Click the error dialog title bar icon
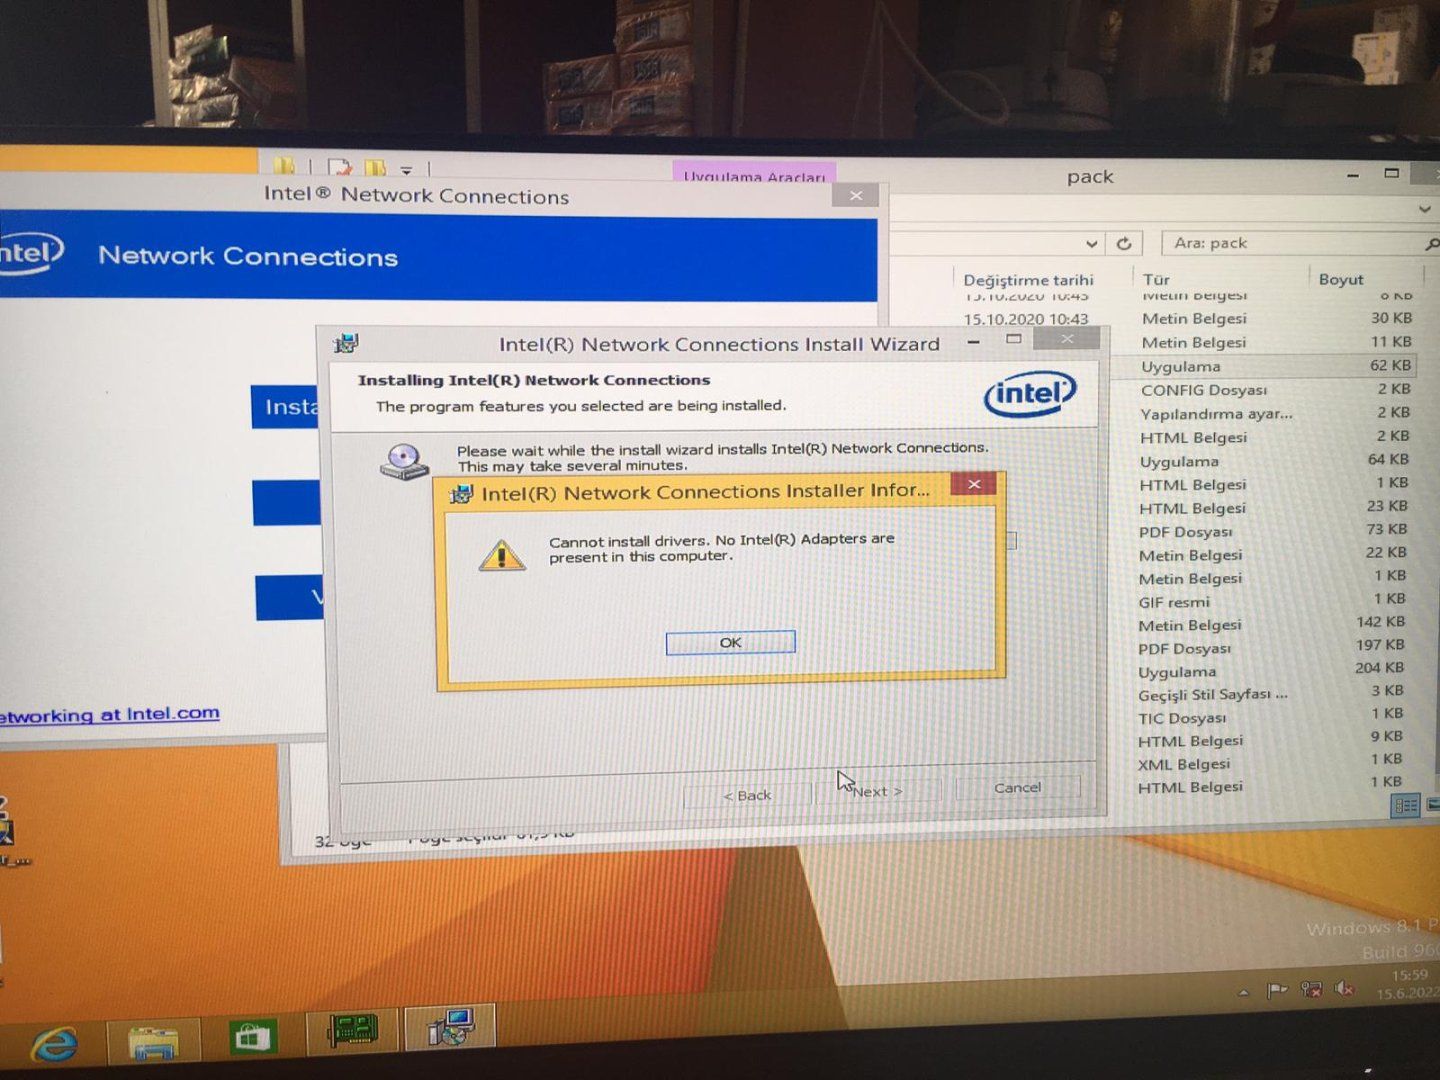This screenshot has height=1080, width=1440. click(x=461, y=494)
